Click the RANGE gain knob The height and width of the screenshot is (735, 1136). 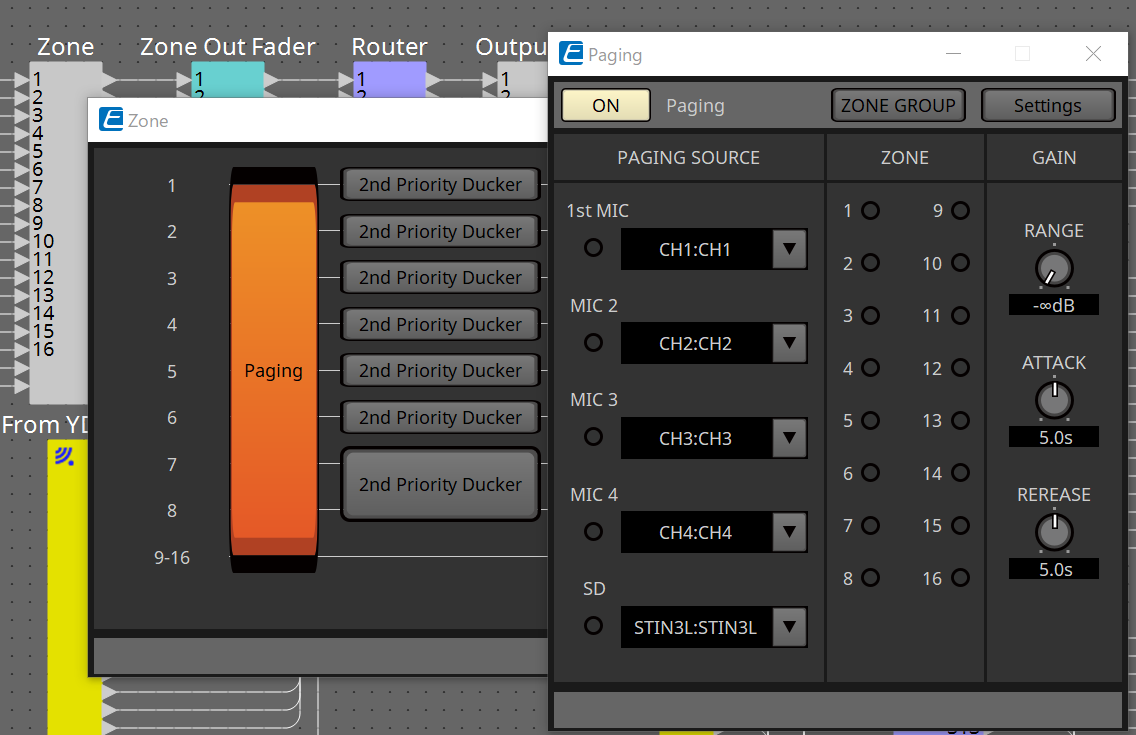coord(1053,268)
